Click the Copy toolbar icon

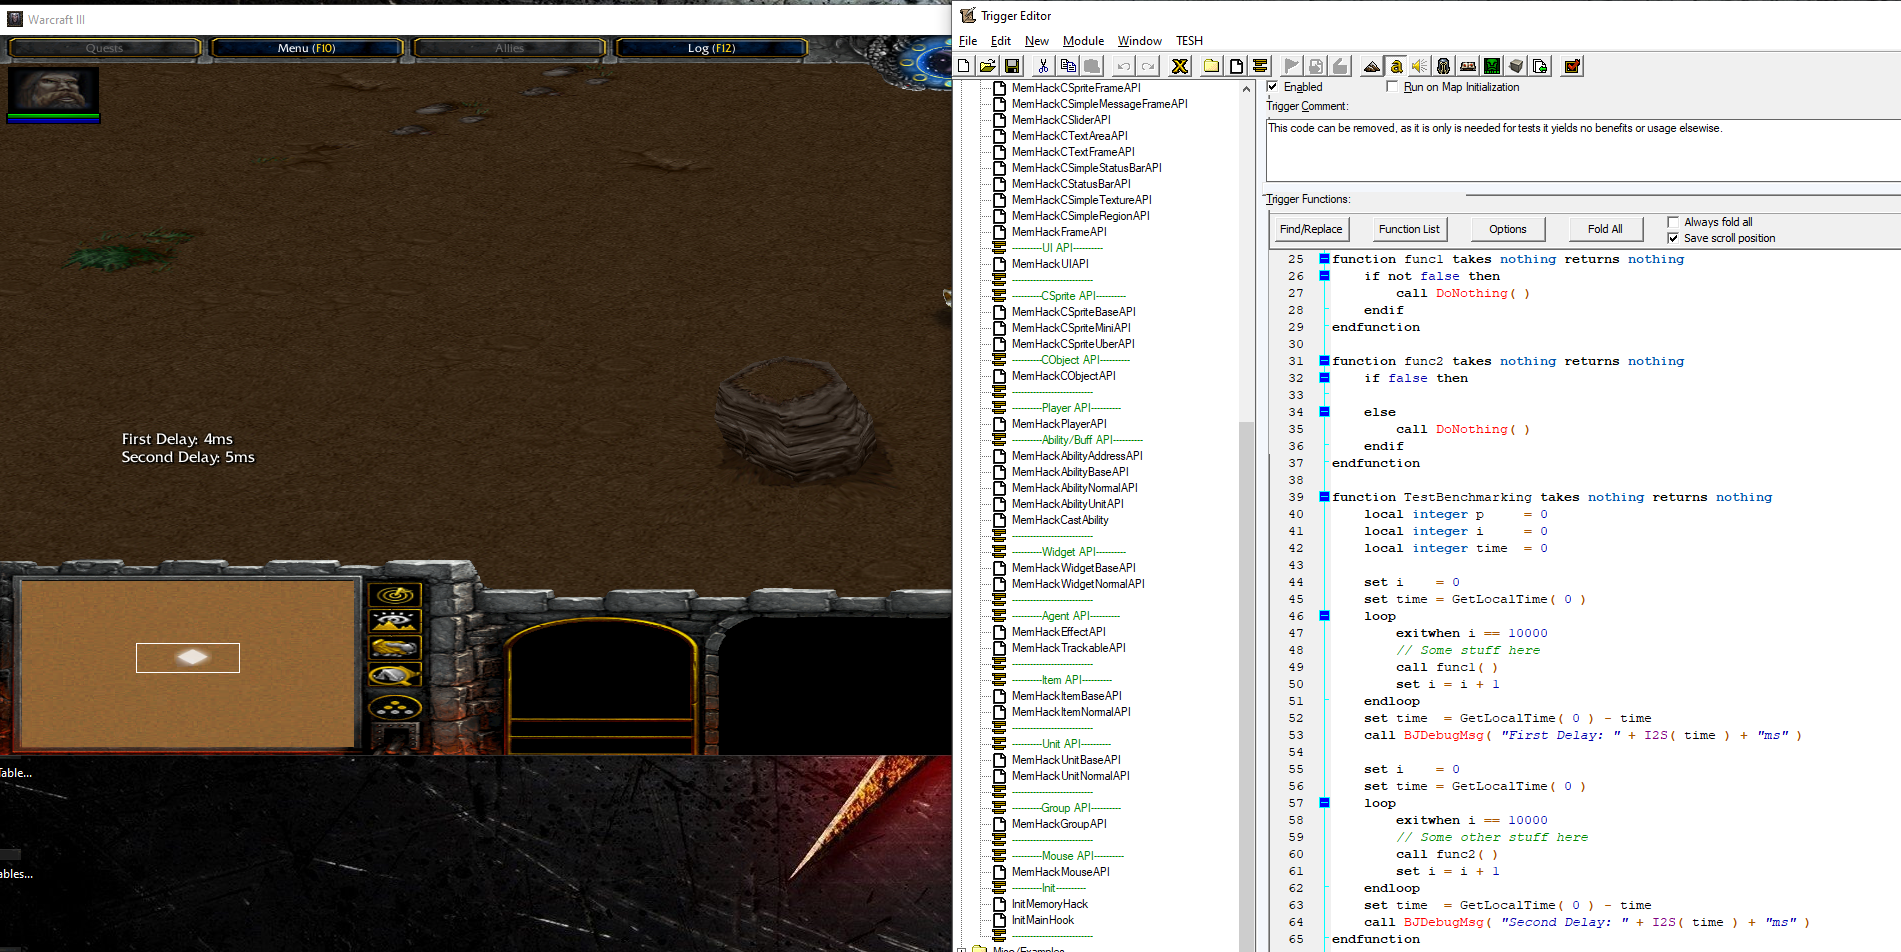coord(1068,66)
